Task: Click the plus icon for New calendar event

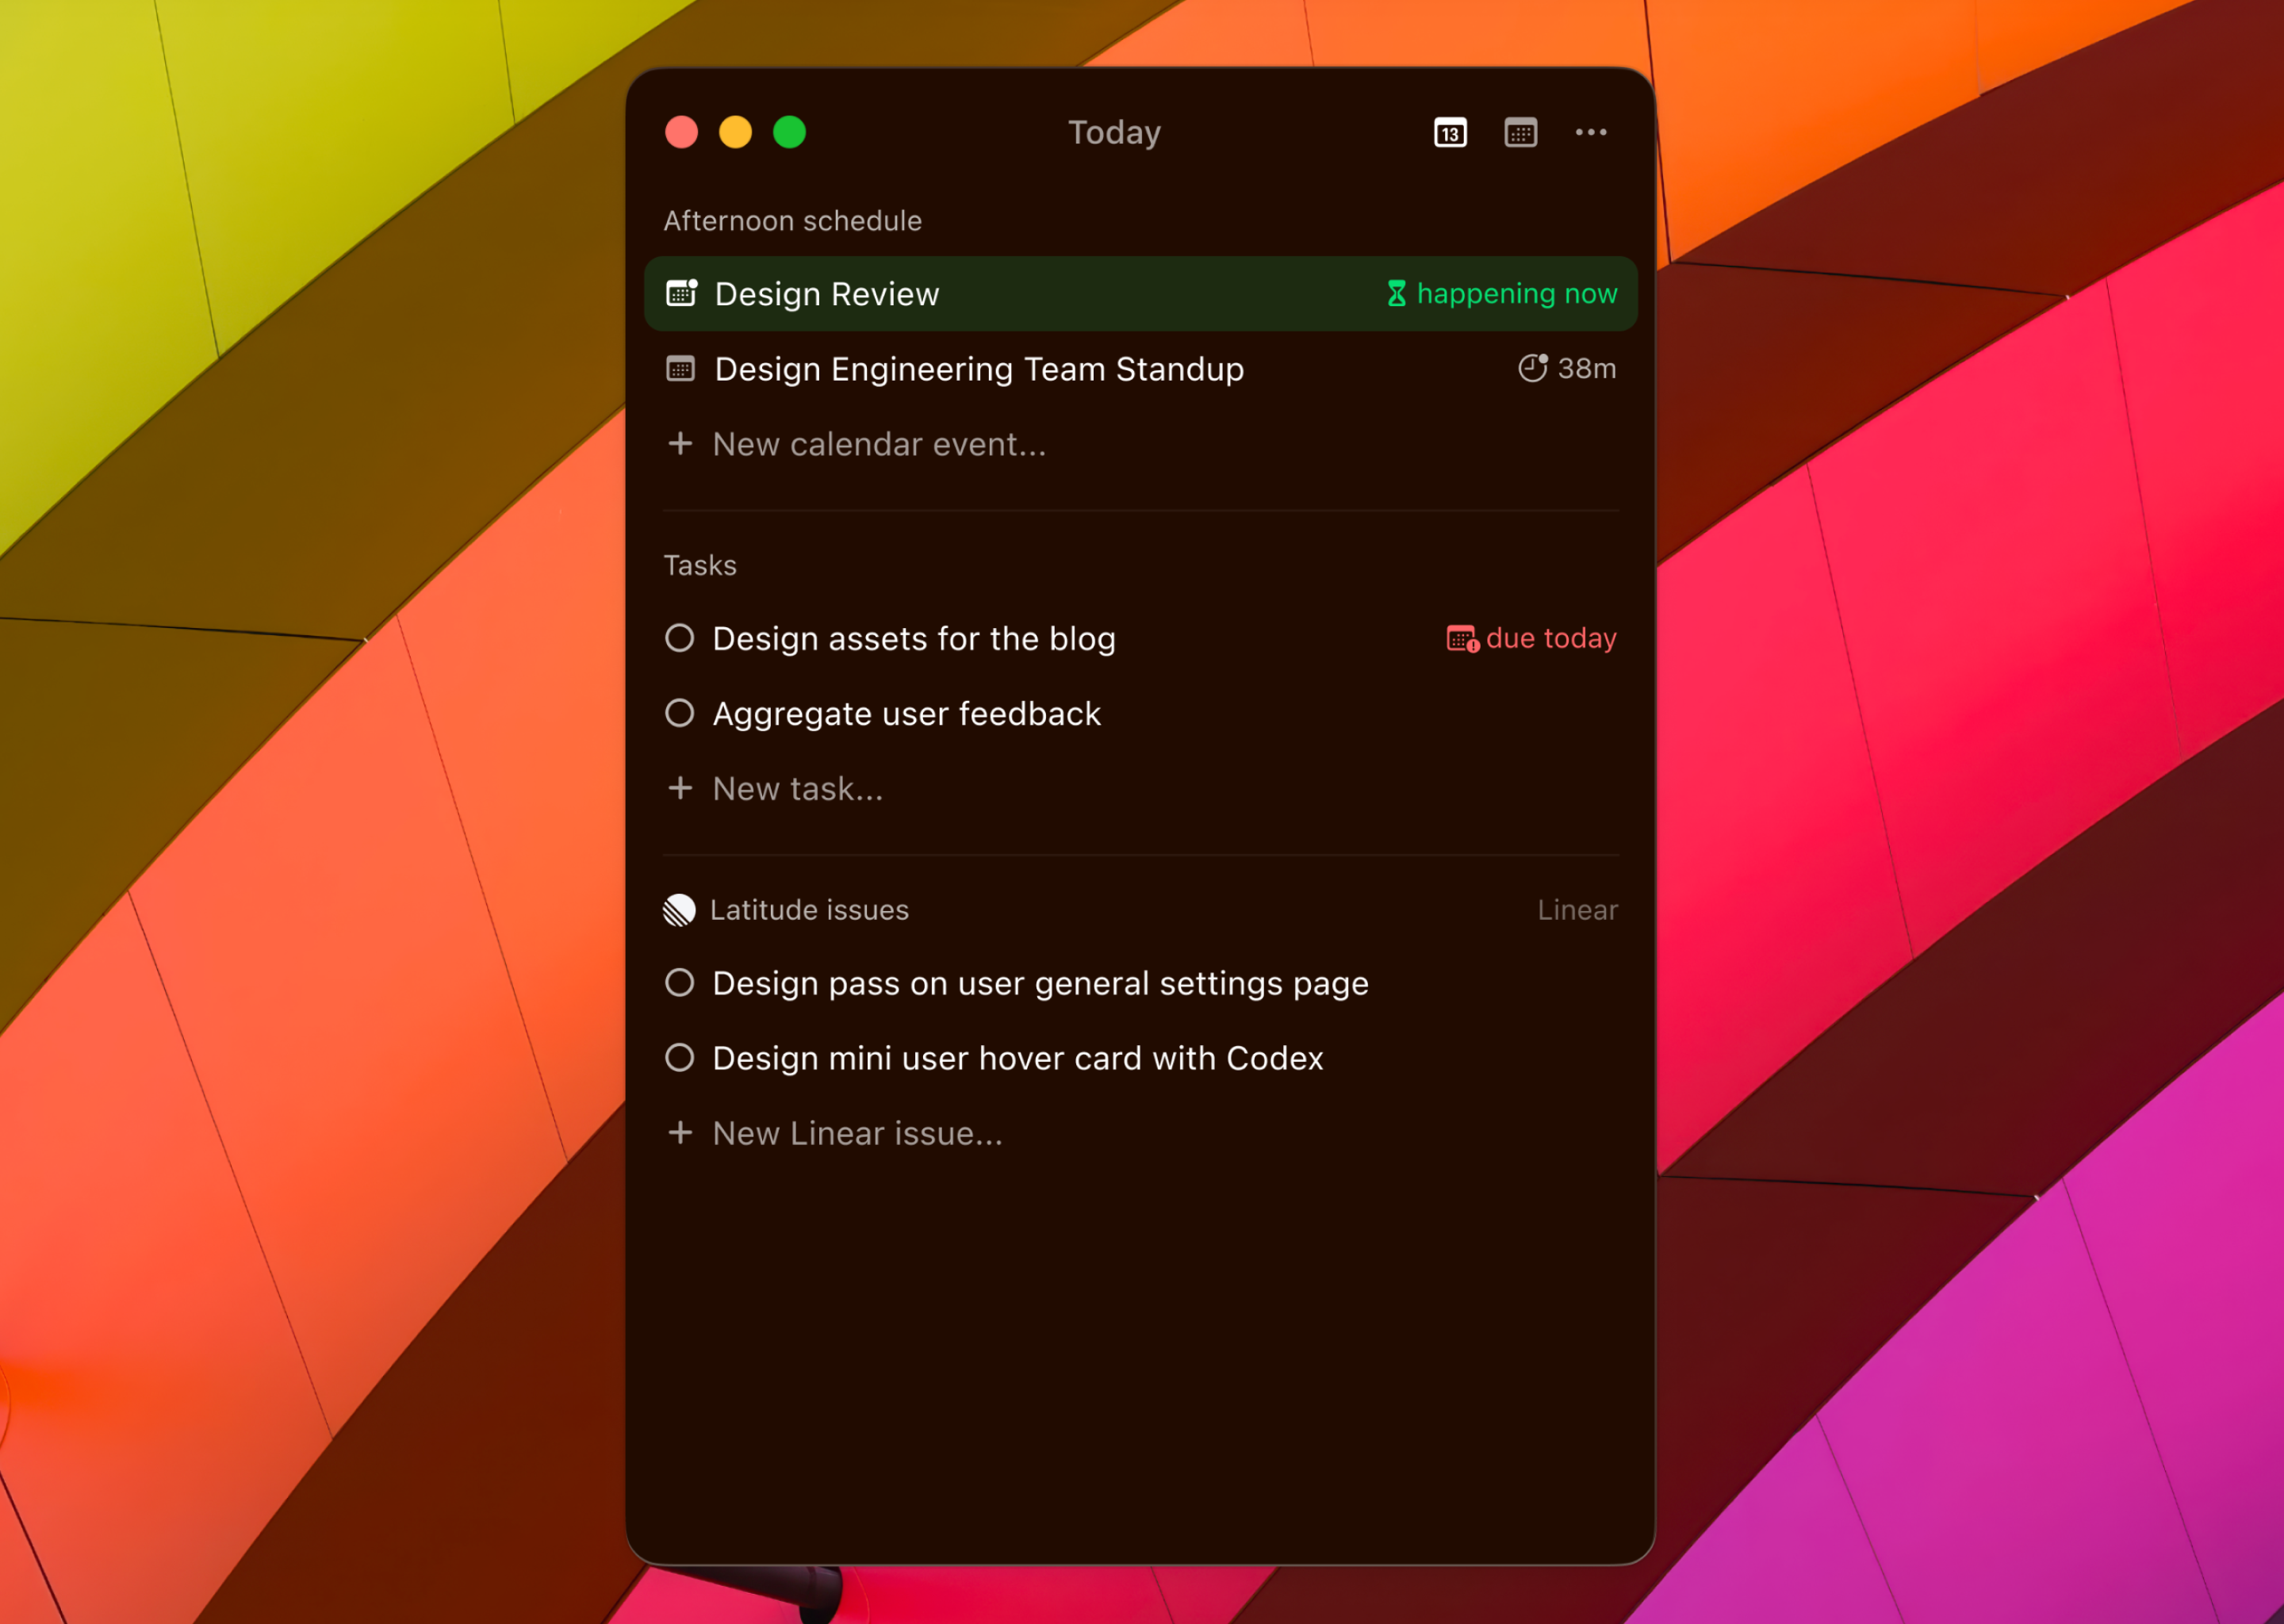Action: click(x=680, y=443)
